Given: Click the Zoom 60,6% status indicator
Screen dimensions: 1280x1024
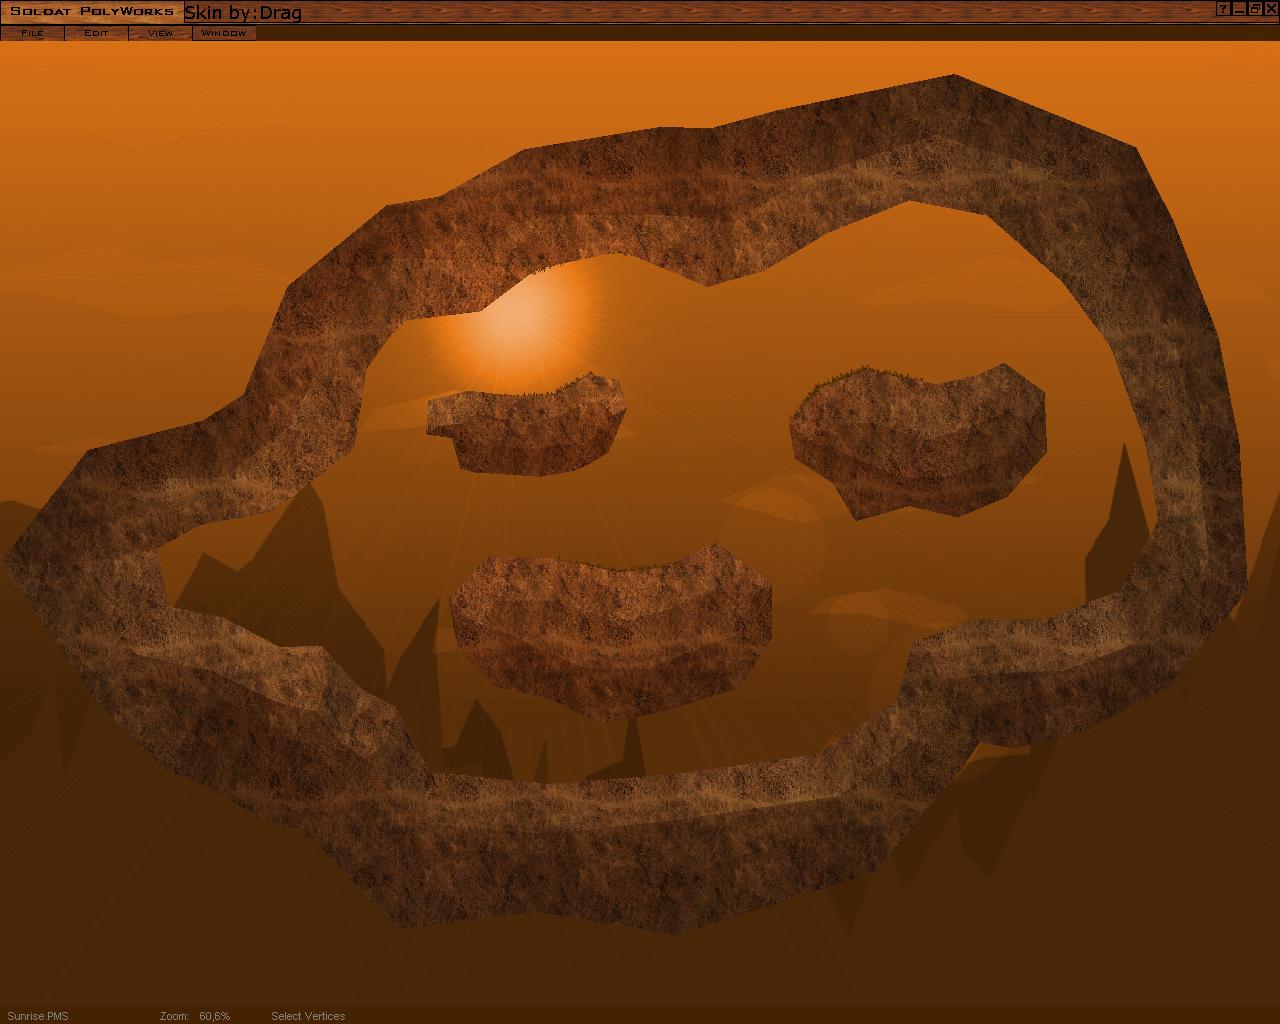Looking at the screenshot, I should [x=195, y=1016].
